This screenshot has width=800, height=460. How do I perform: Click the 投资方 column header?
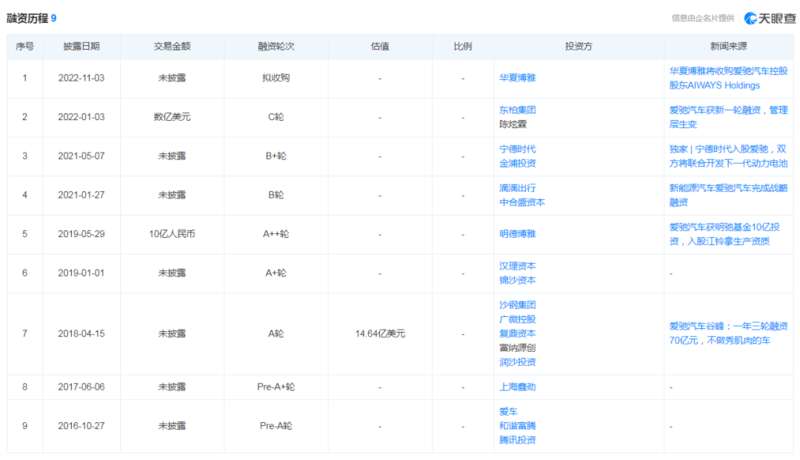(578, 46)
